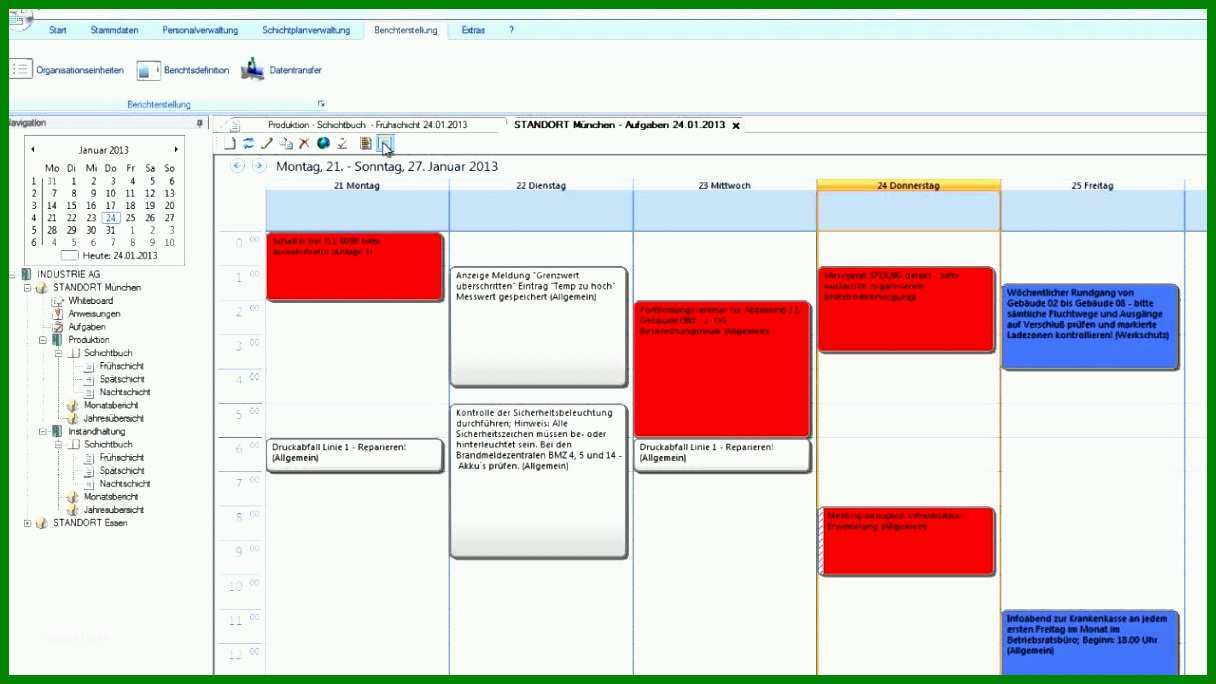Collapse Schichtbuch under Instandhaltung
The image size is (1216, 684).
[59, 444]
